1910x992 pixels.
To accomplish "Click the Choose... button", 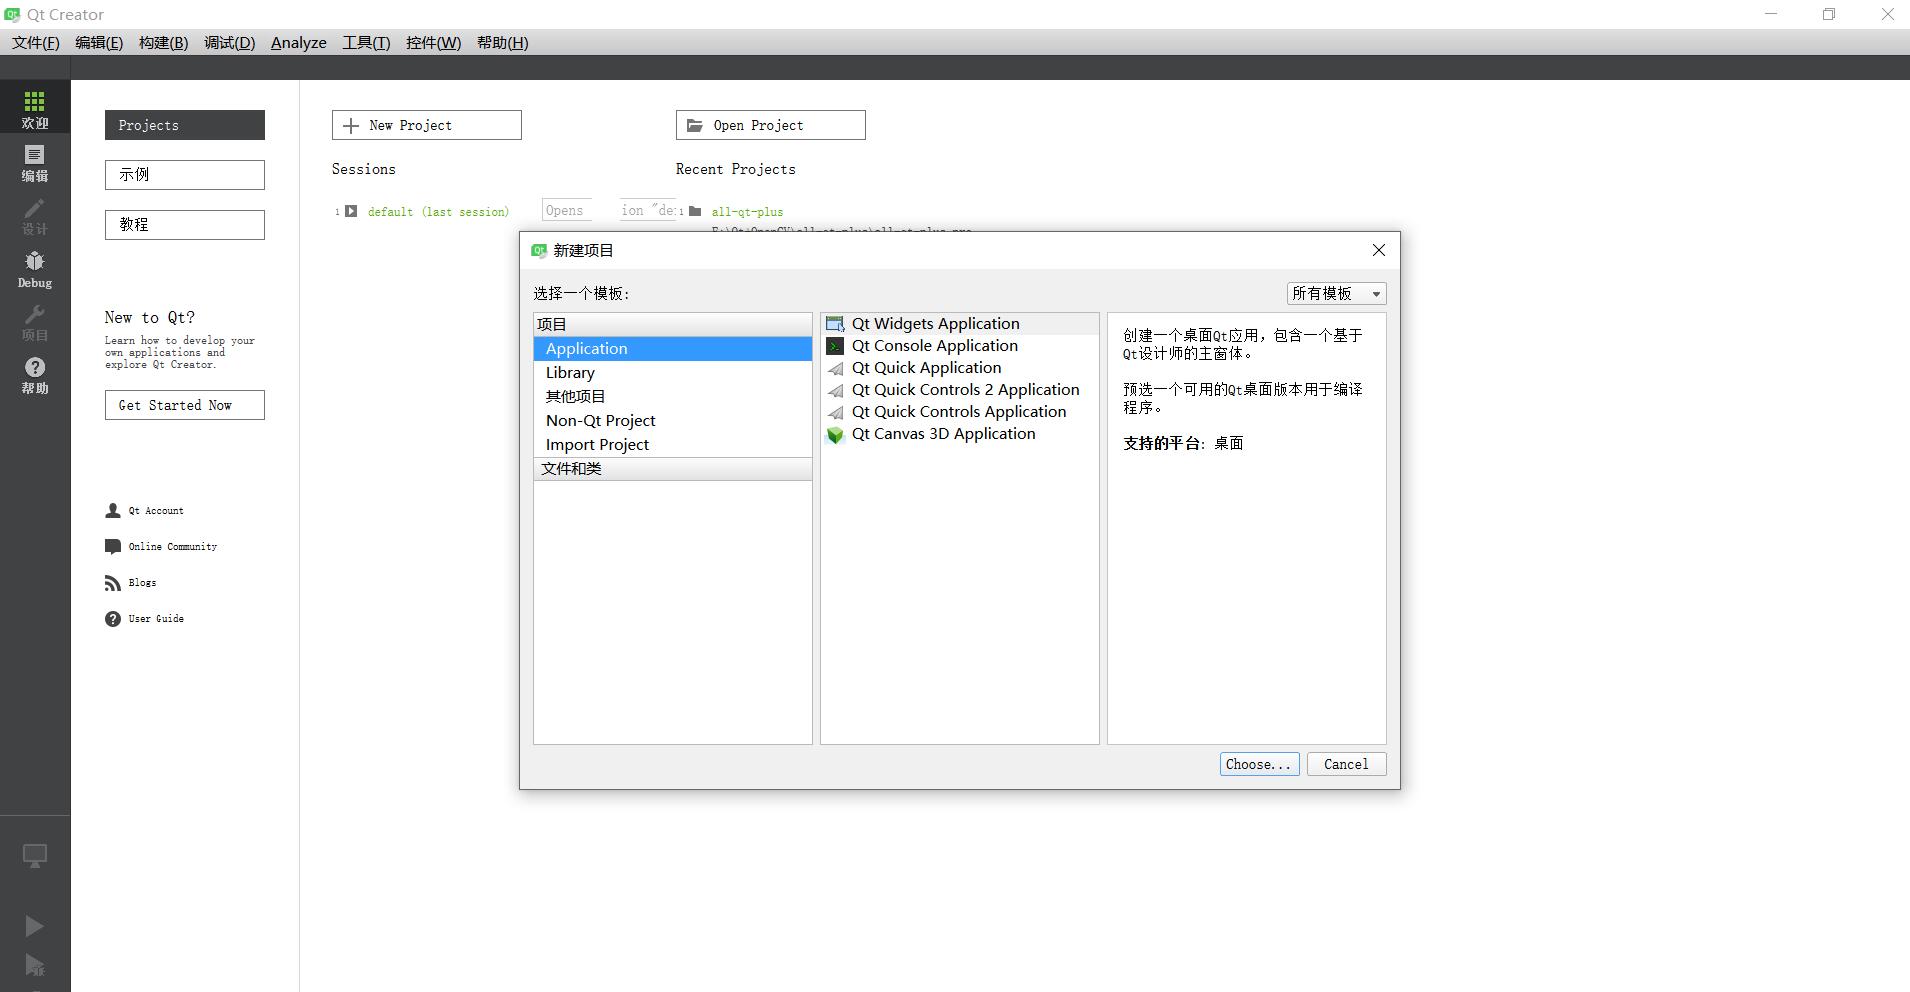I will tap(1258, 763).
